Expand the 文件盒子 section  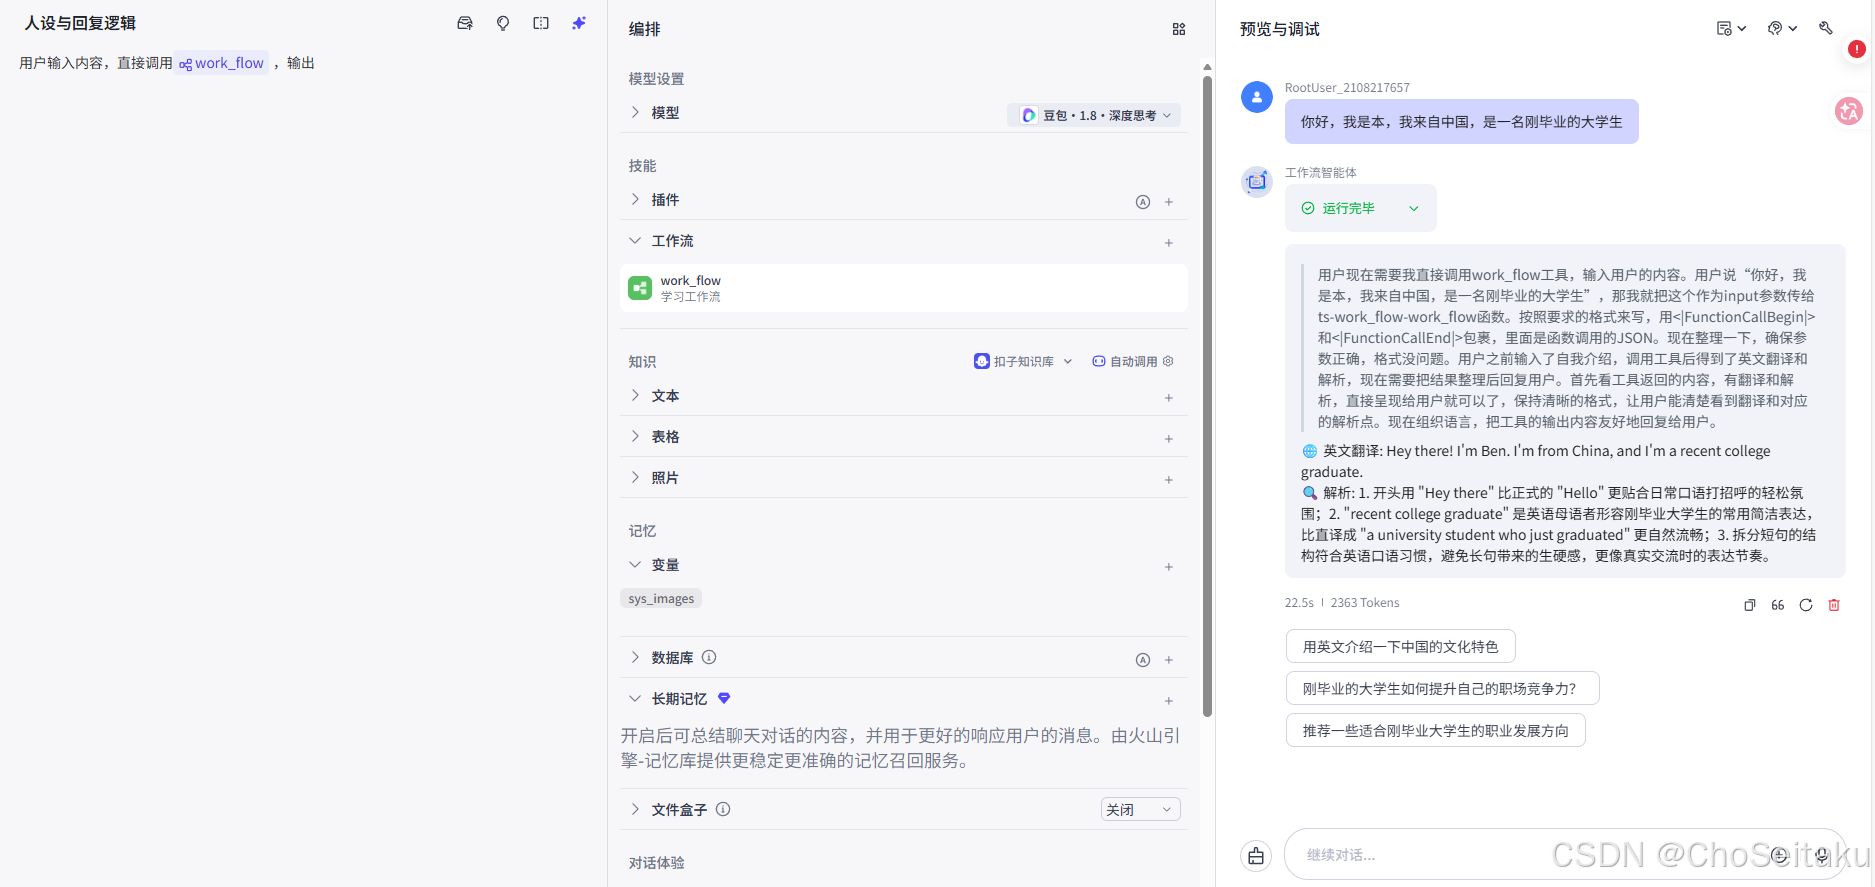pos(635,809)
